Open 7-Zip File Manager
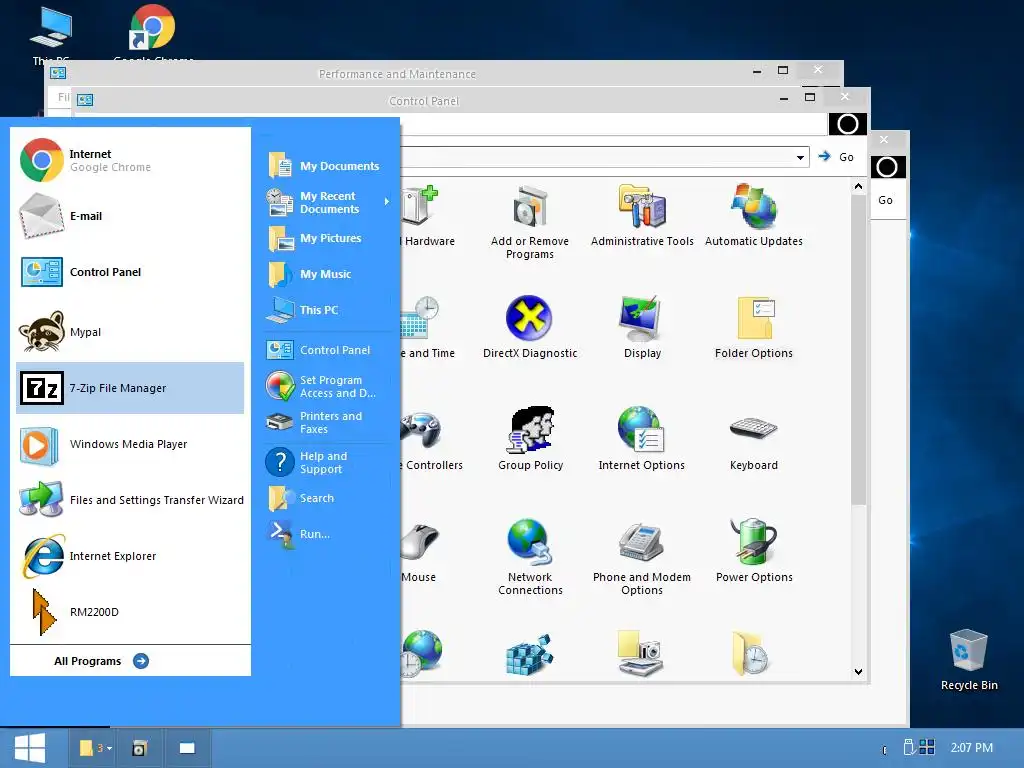 coord(130,388)
